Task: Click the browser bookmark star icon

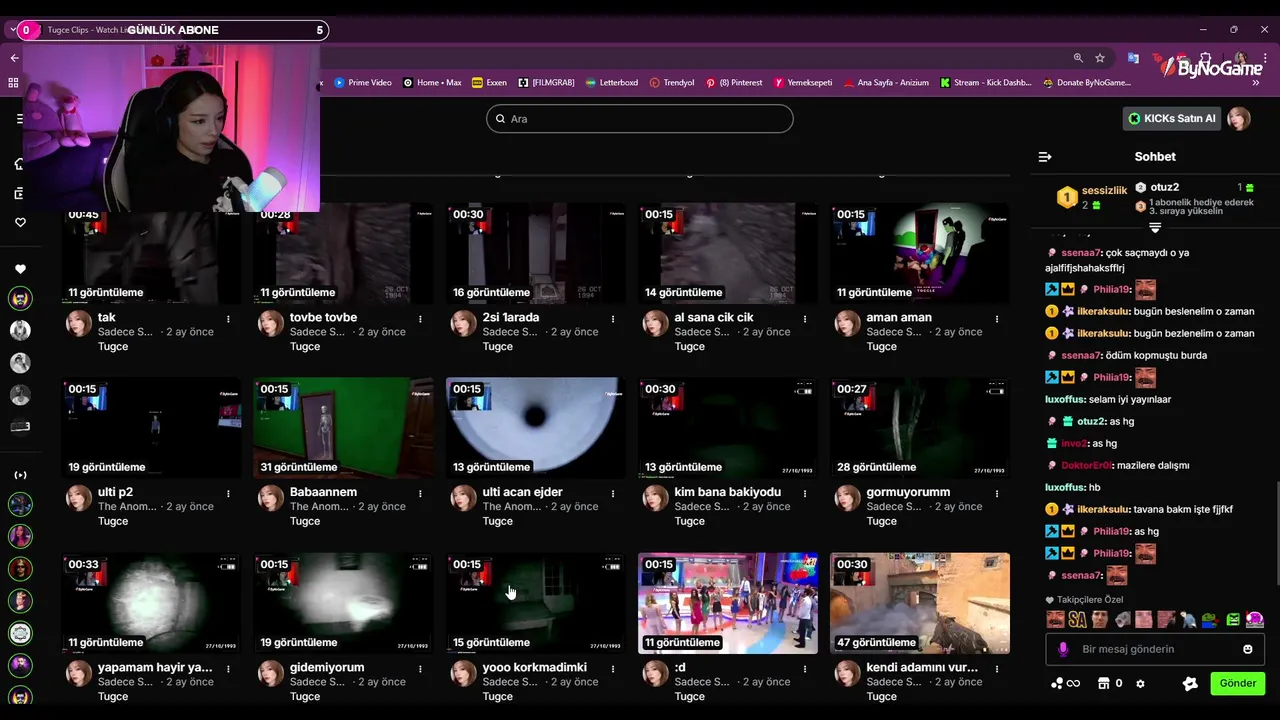Action: point(1100,58)
